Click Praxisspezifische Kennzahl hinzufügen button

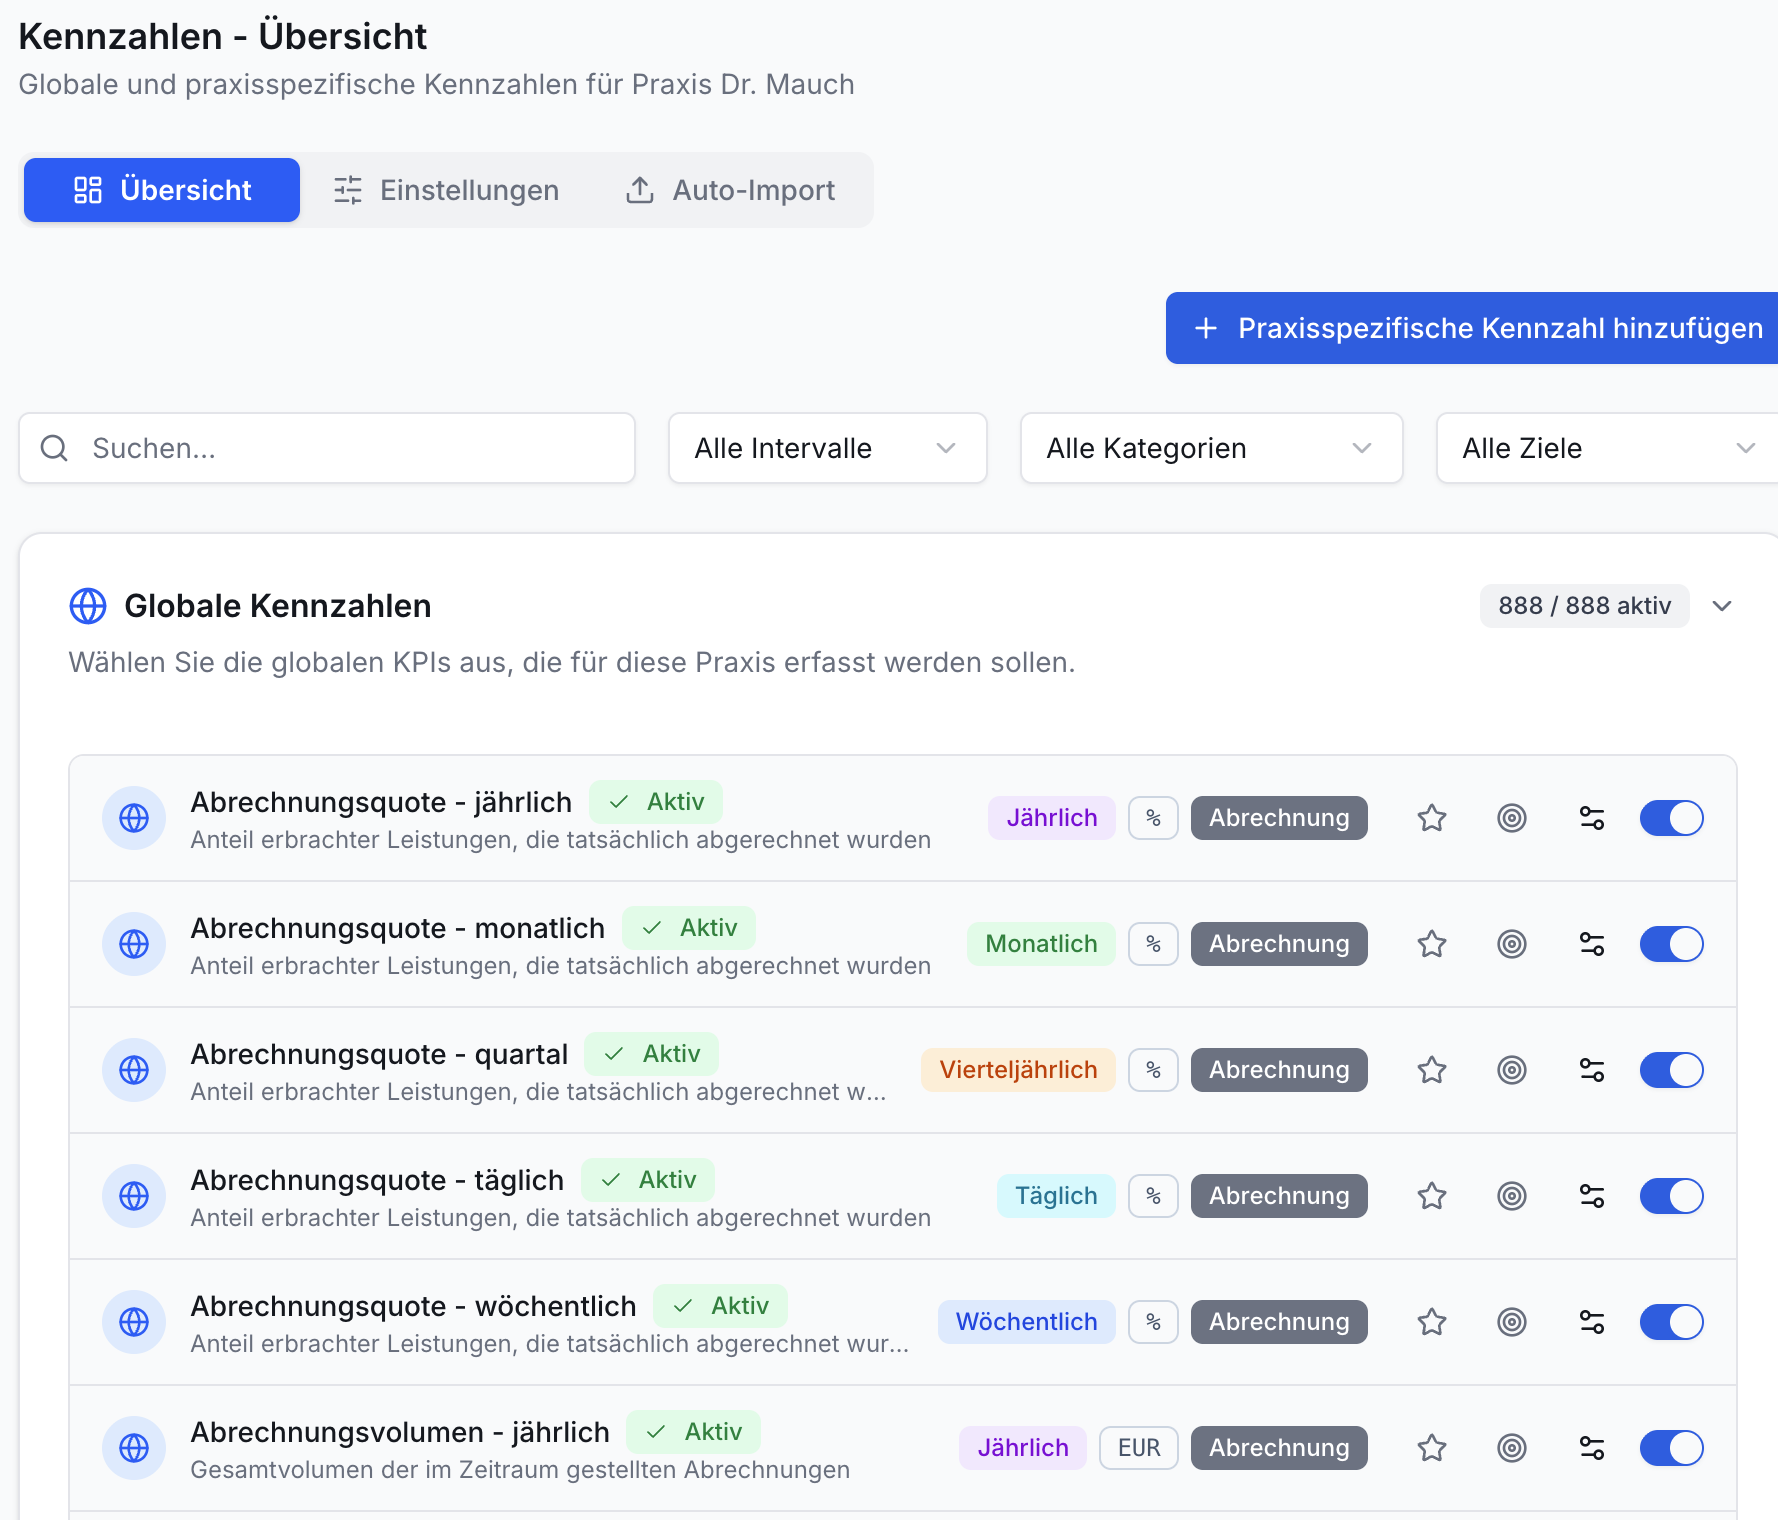[x=1472, y=328]
